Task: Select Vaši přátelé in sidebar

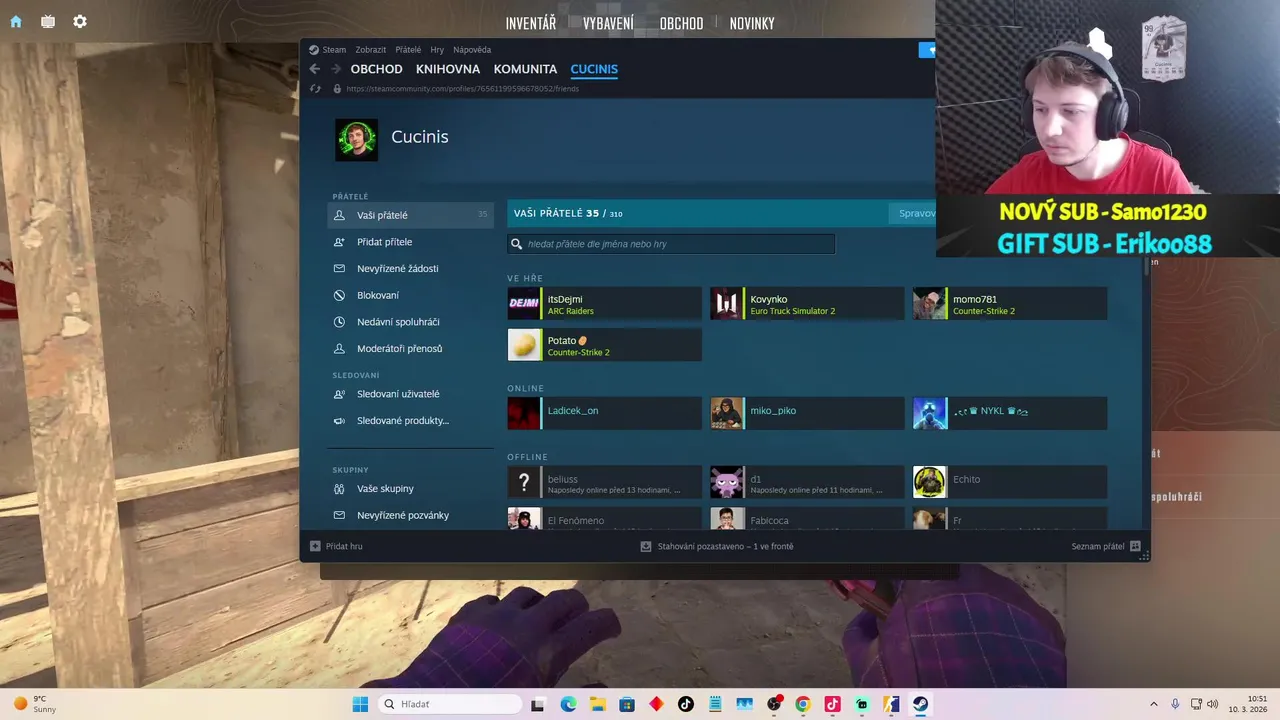Action: (410, 215)
